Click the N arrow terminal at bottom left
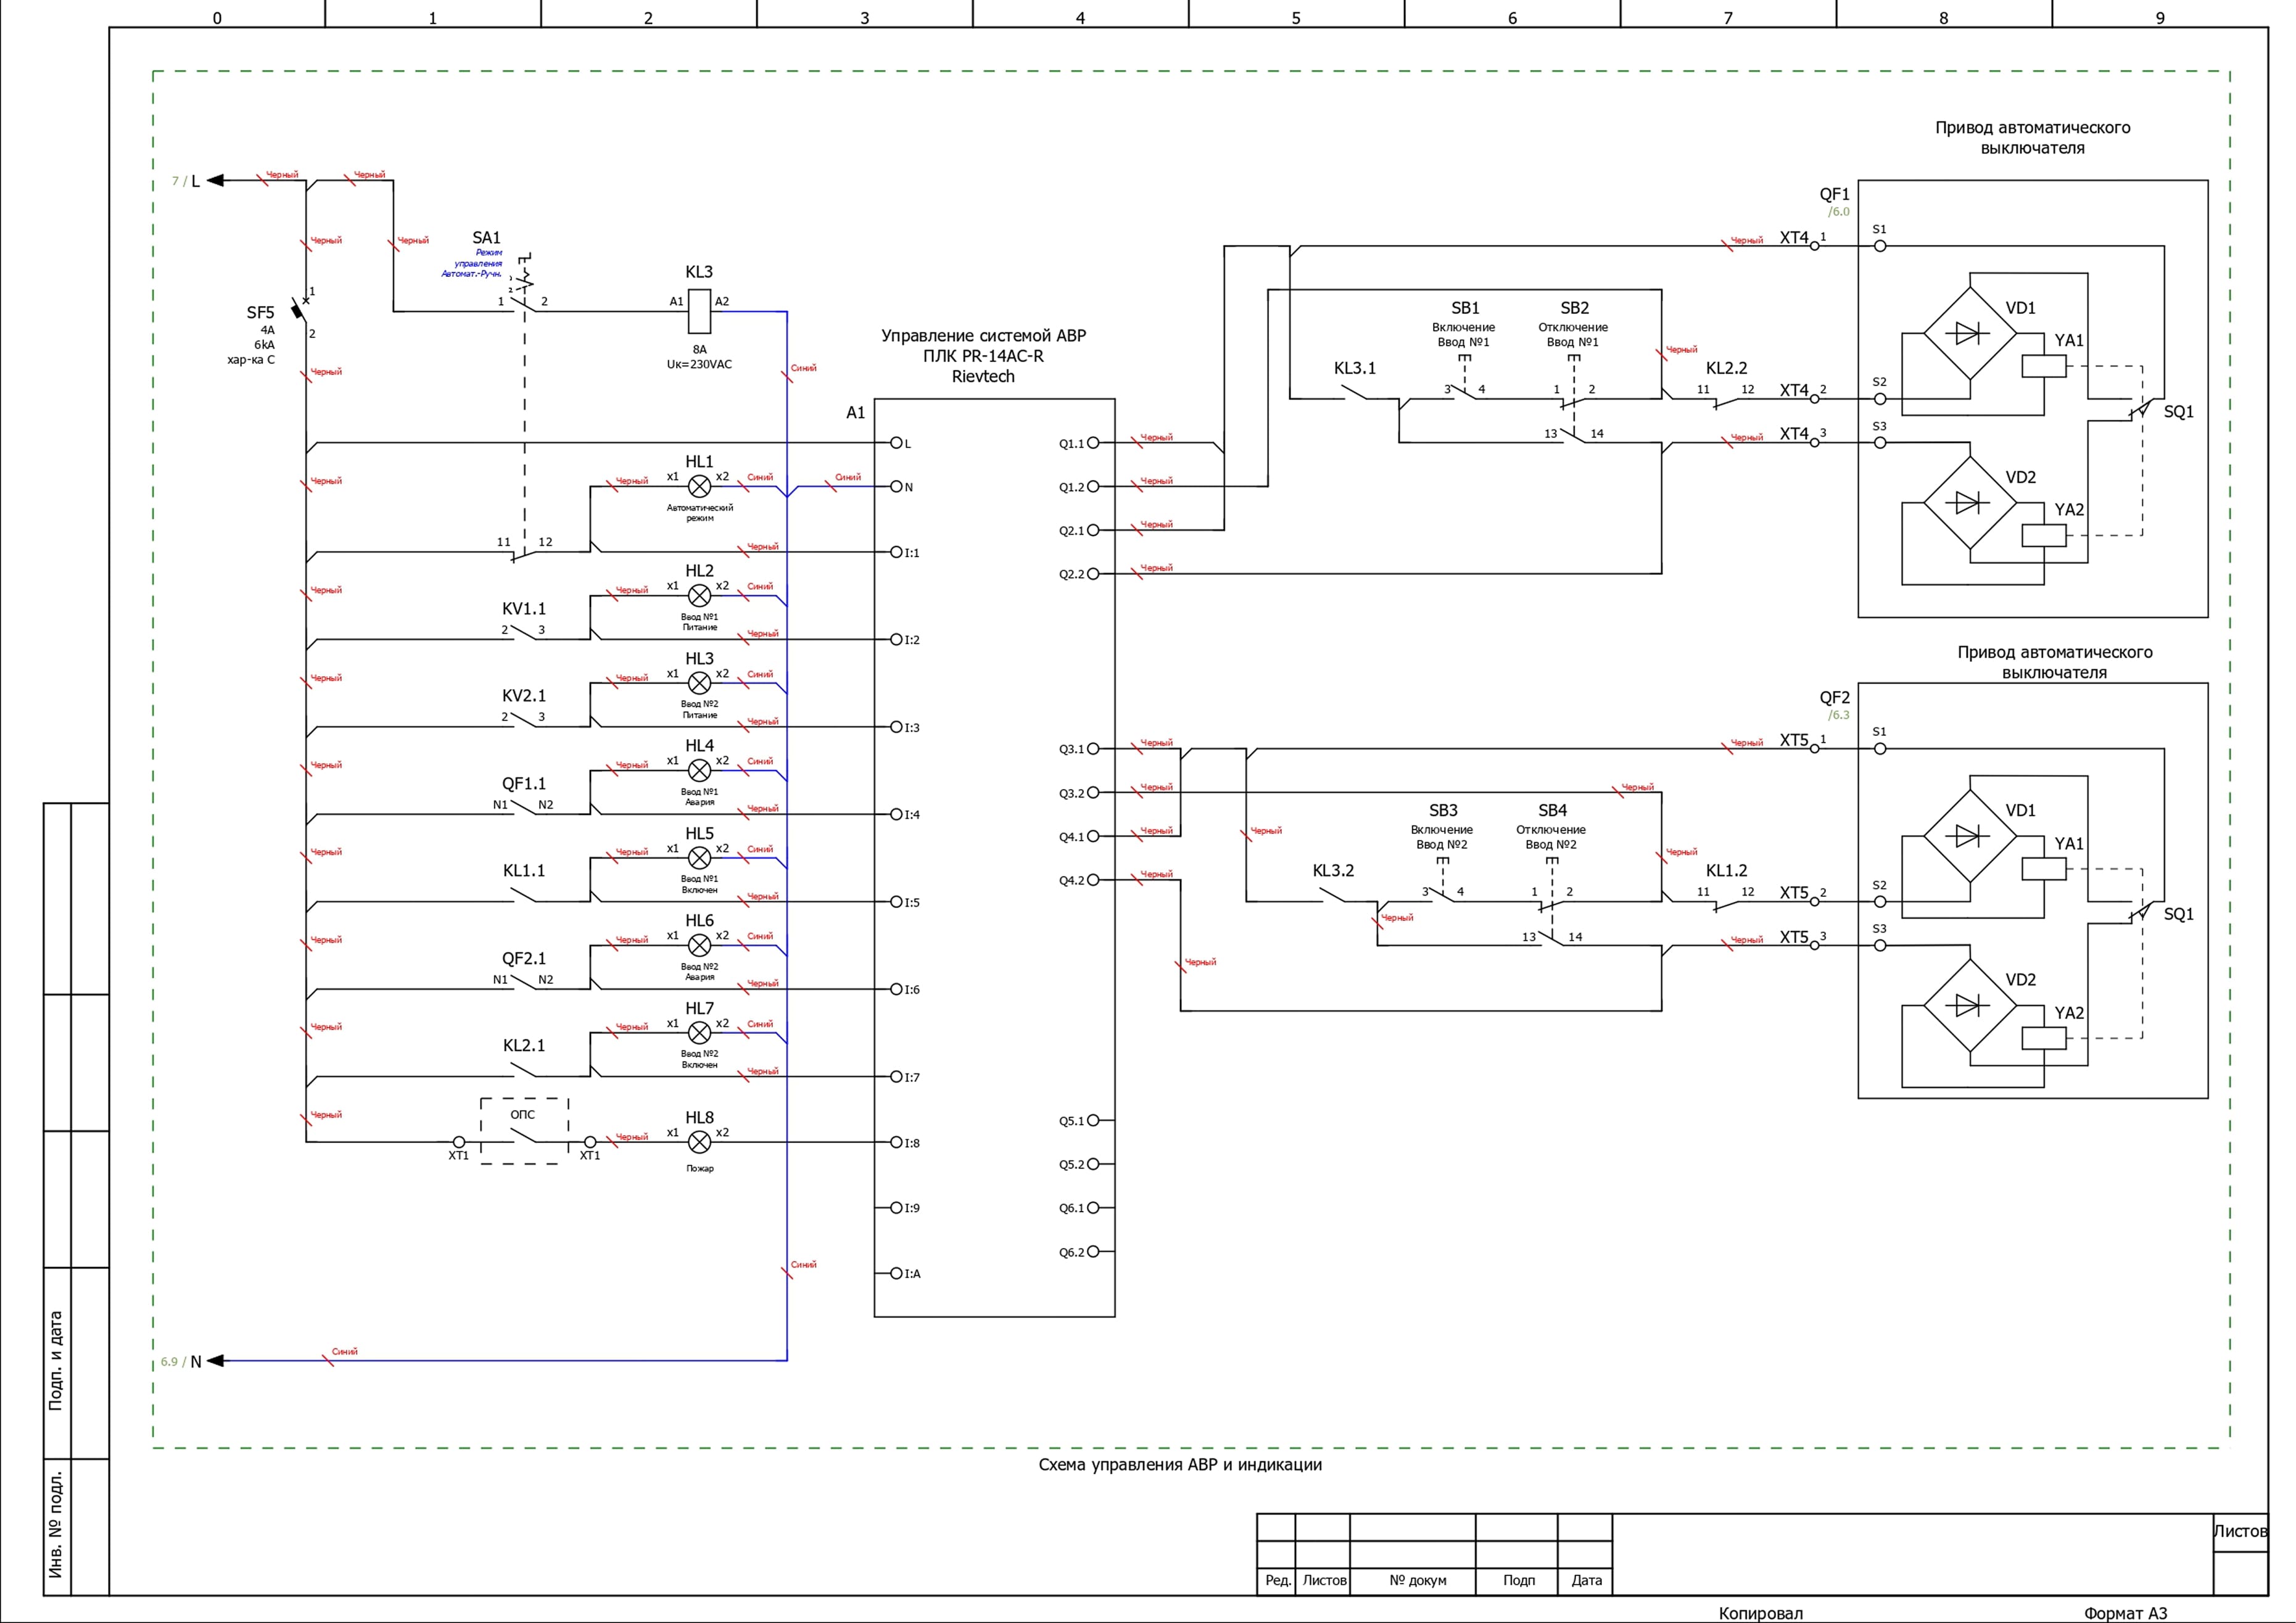The image size is (2296, 1623). pyautogui.click(x=214, y=1361)
